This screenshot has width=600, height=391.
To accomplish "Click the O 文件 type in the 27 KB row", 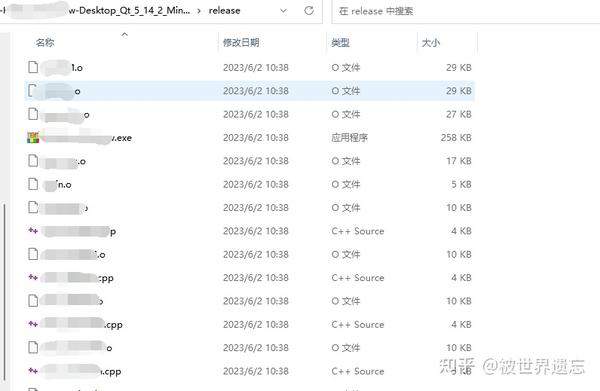I will coord(346,114).
